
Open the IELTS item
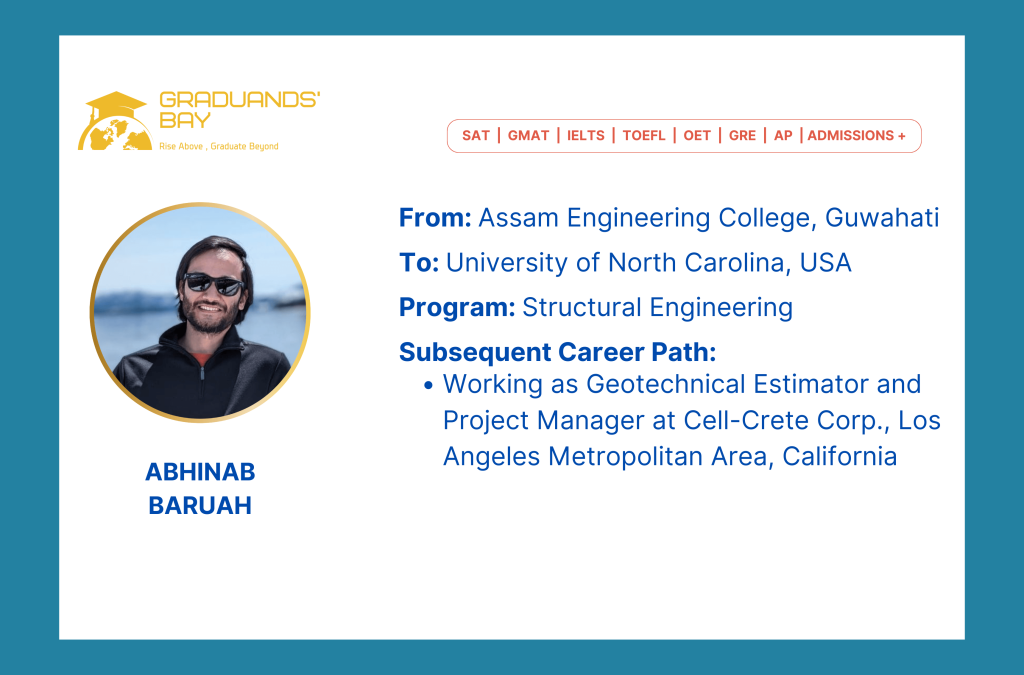586,136
